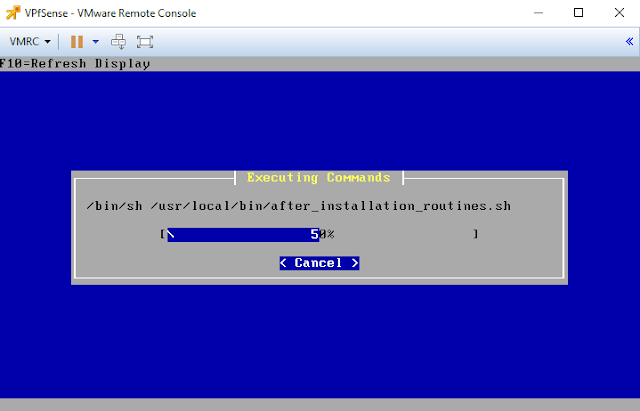The height and width of the screenshot is (411, 640).
Task: Enter full screen mode icon
Action: pos(145,42)
